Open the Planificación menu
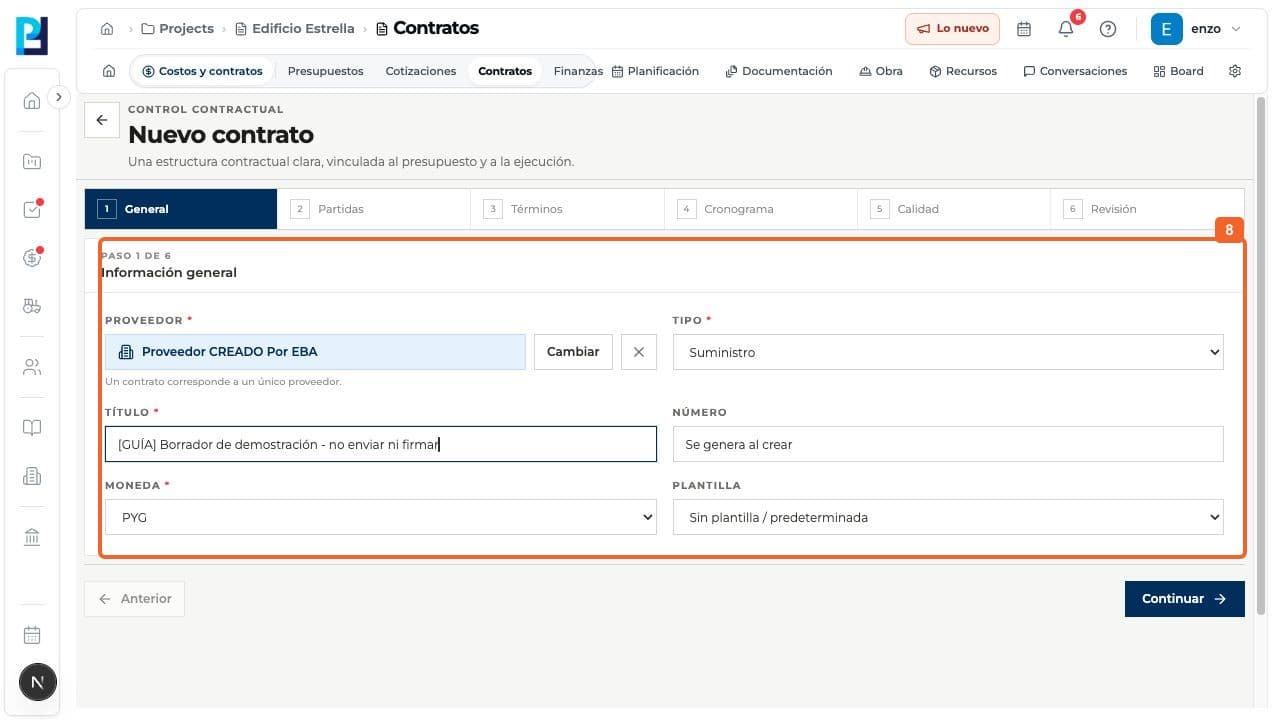1280x720 pixels. coord(655,71)
